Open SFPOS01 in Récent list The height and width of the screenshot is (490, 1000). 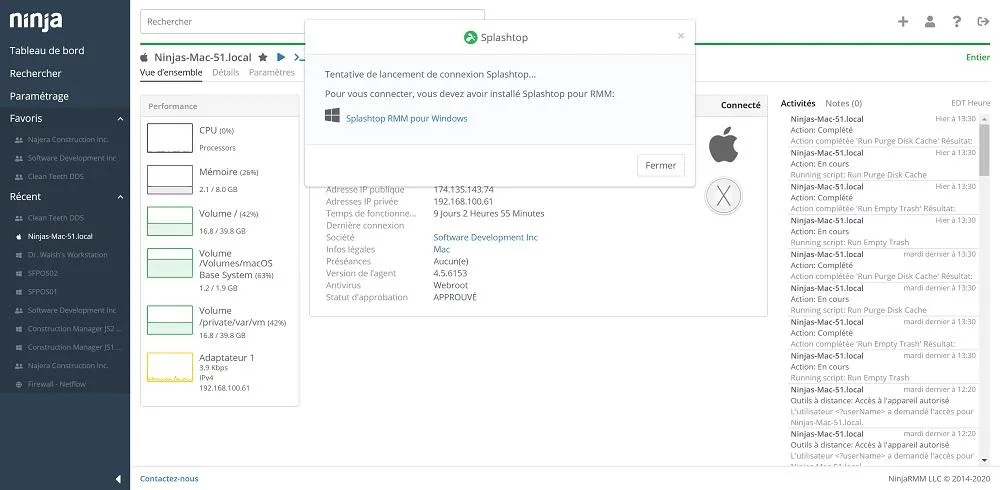42,292
